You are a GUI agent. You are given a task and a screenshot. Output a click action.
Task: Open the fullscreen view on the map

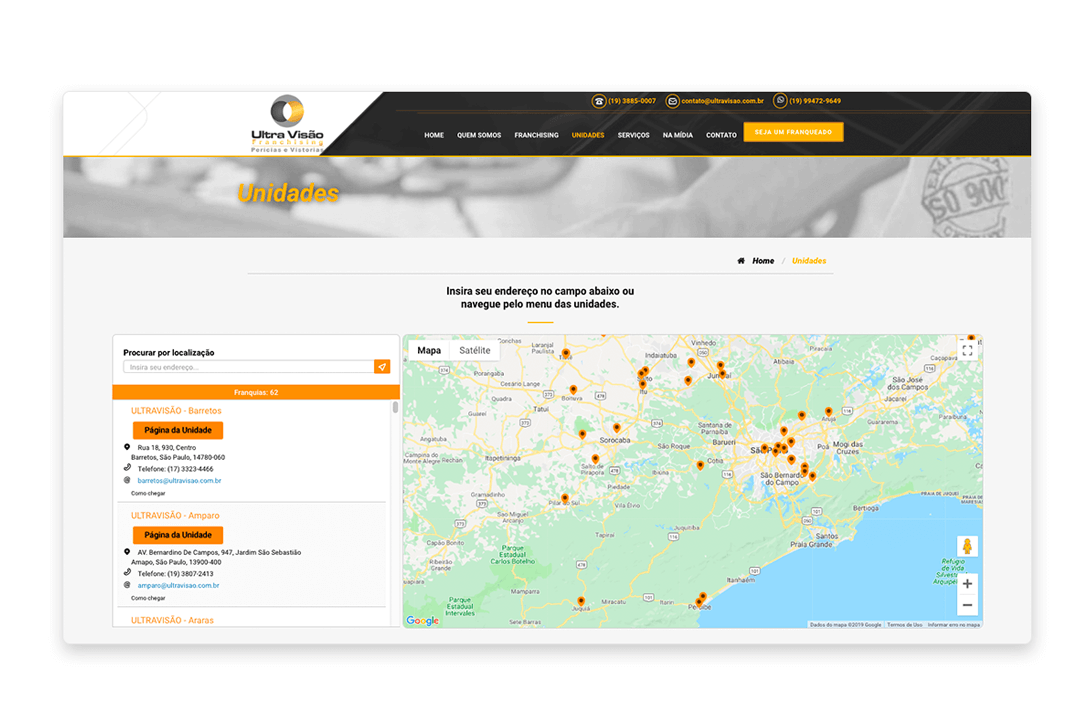tap(967, 349)
